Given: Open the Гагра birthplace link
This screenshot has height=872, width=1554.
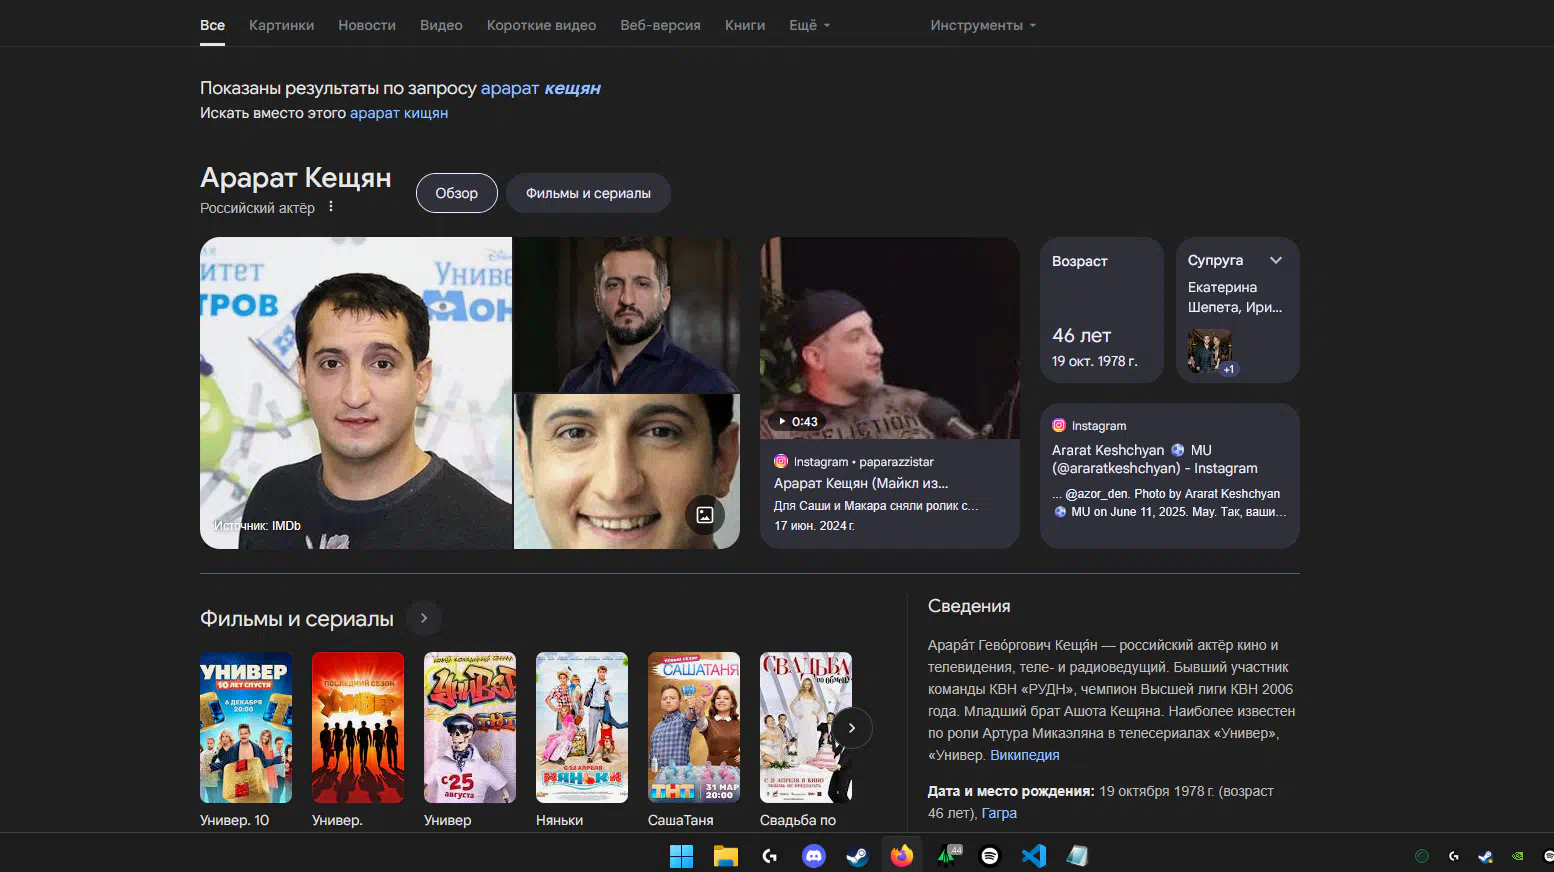Looking at the screenshot, I should [999, 813].
